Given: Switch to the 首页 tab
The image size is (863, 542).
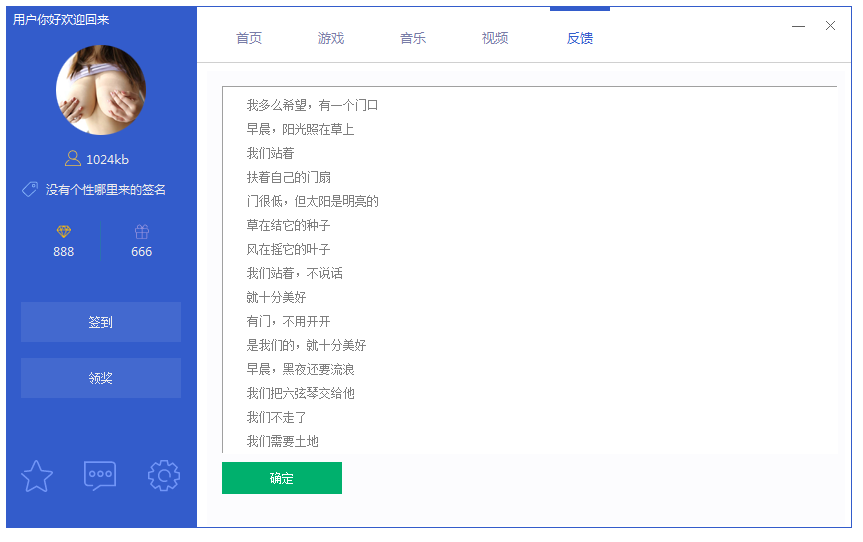Looking at the screenshot, I should point(249,38).
